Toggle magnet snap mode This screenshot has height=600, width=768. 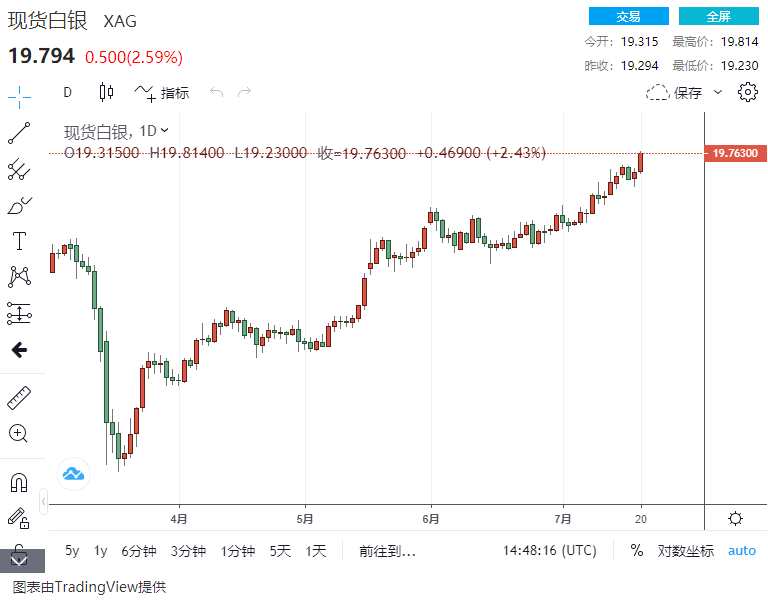[x=19, y=483]
